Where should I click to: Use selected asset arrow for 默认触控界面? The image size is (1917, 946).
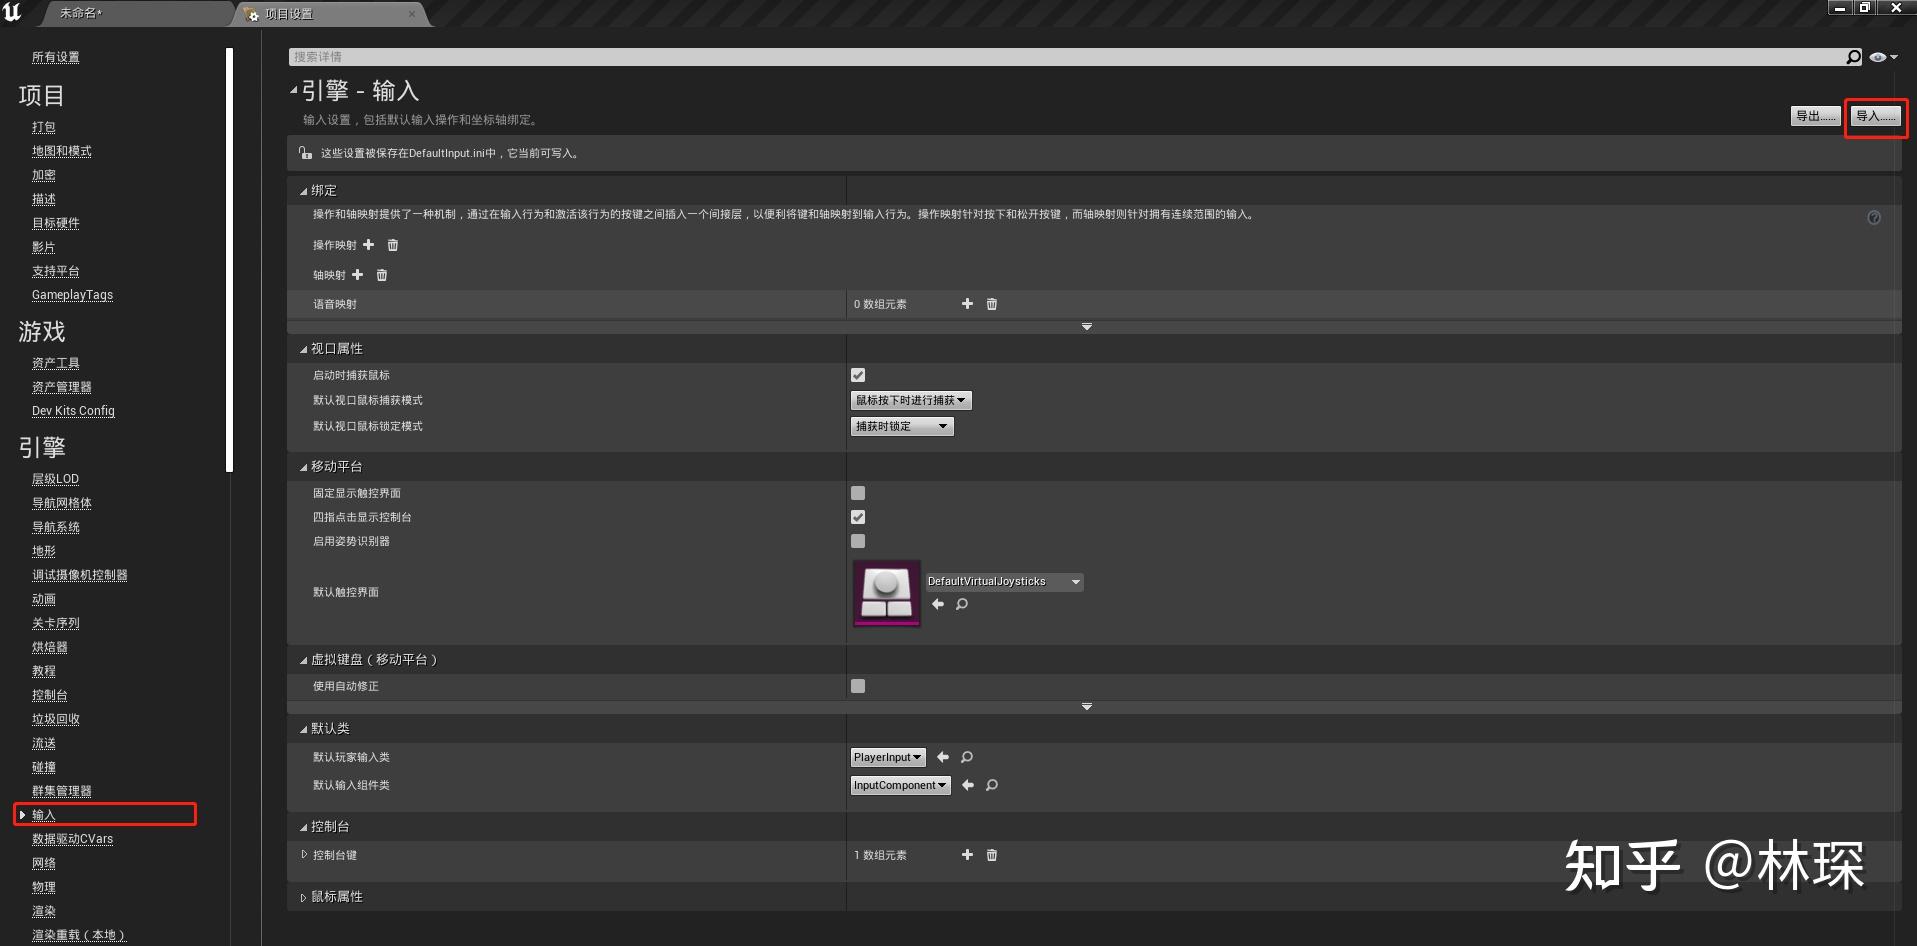[937, 604]
